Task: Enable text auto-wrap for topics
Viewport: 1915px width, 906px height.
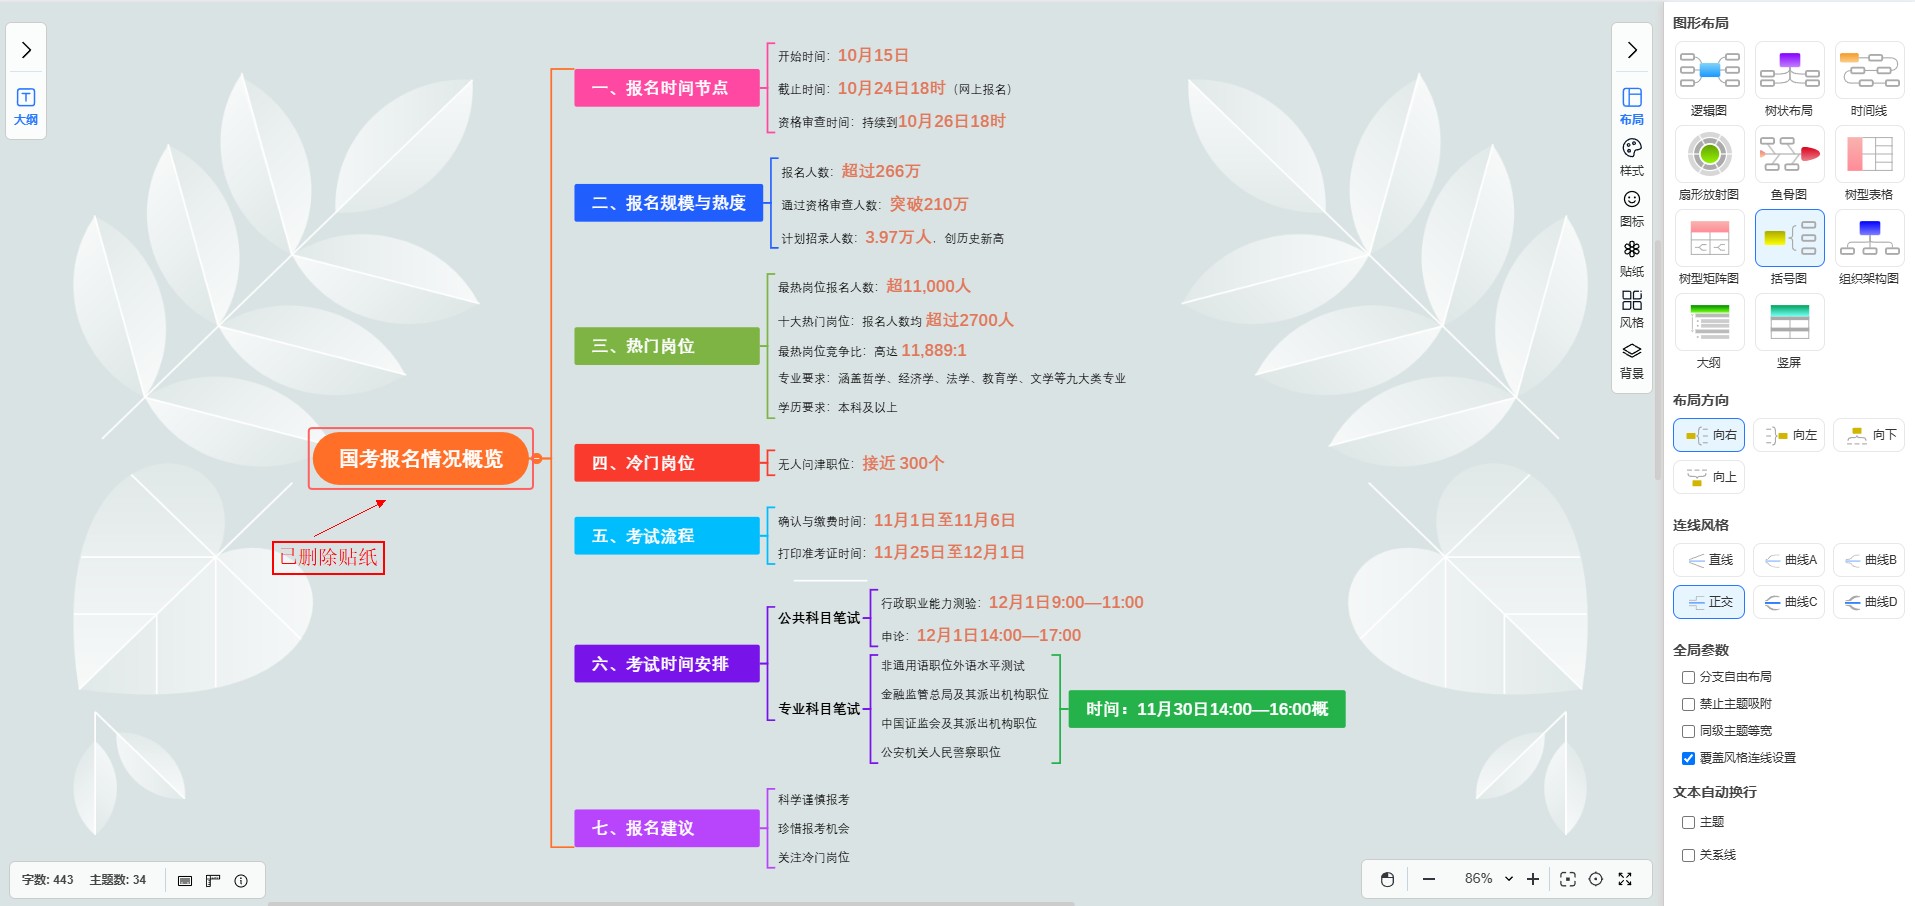Action: coord(1688,822)
